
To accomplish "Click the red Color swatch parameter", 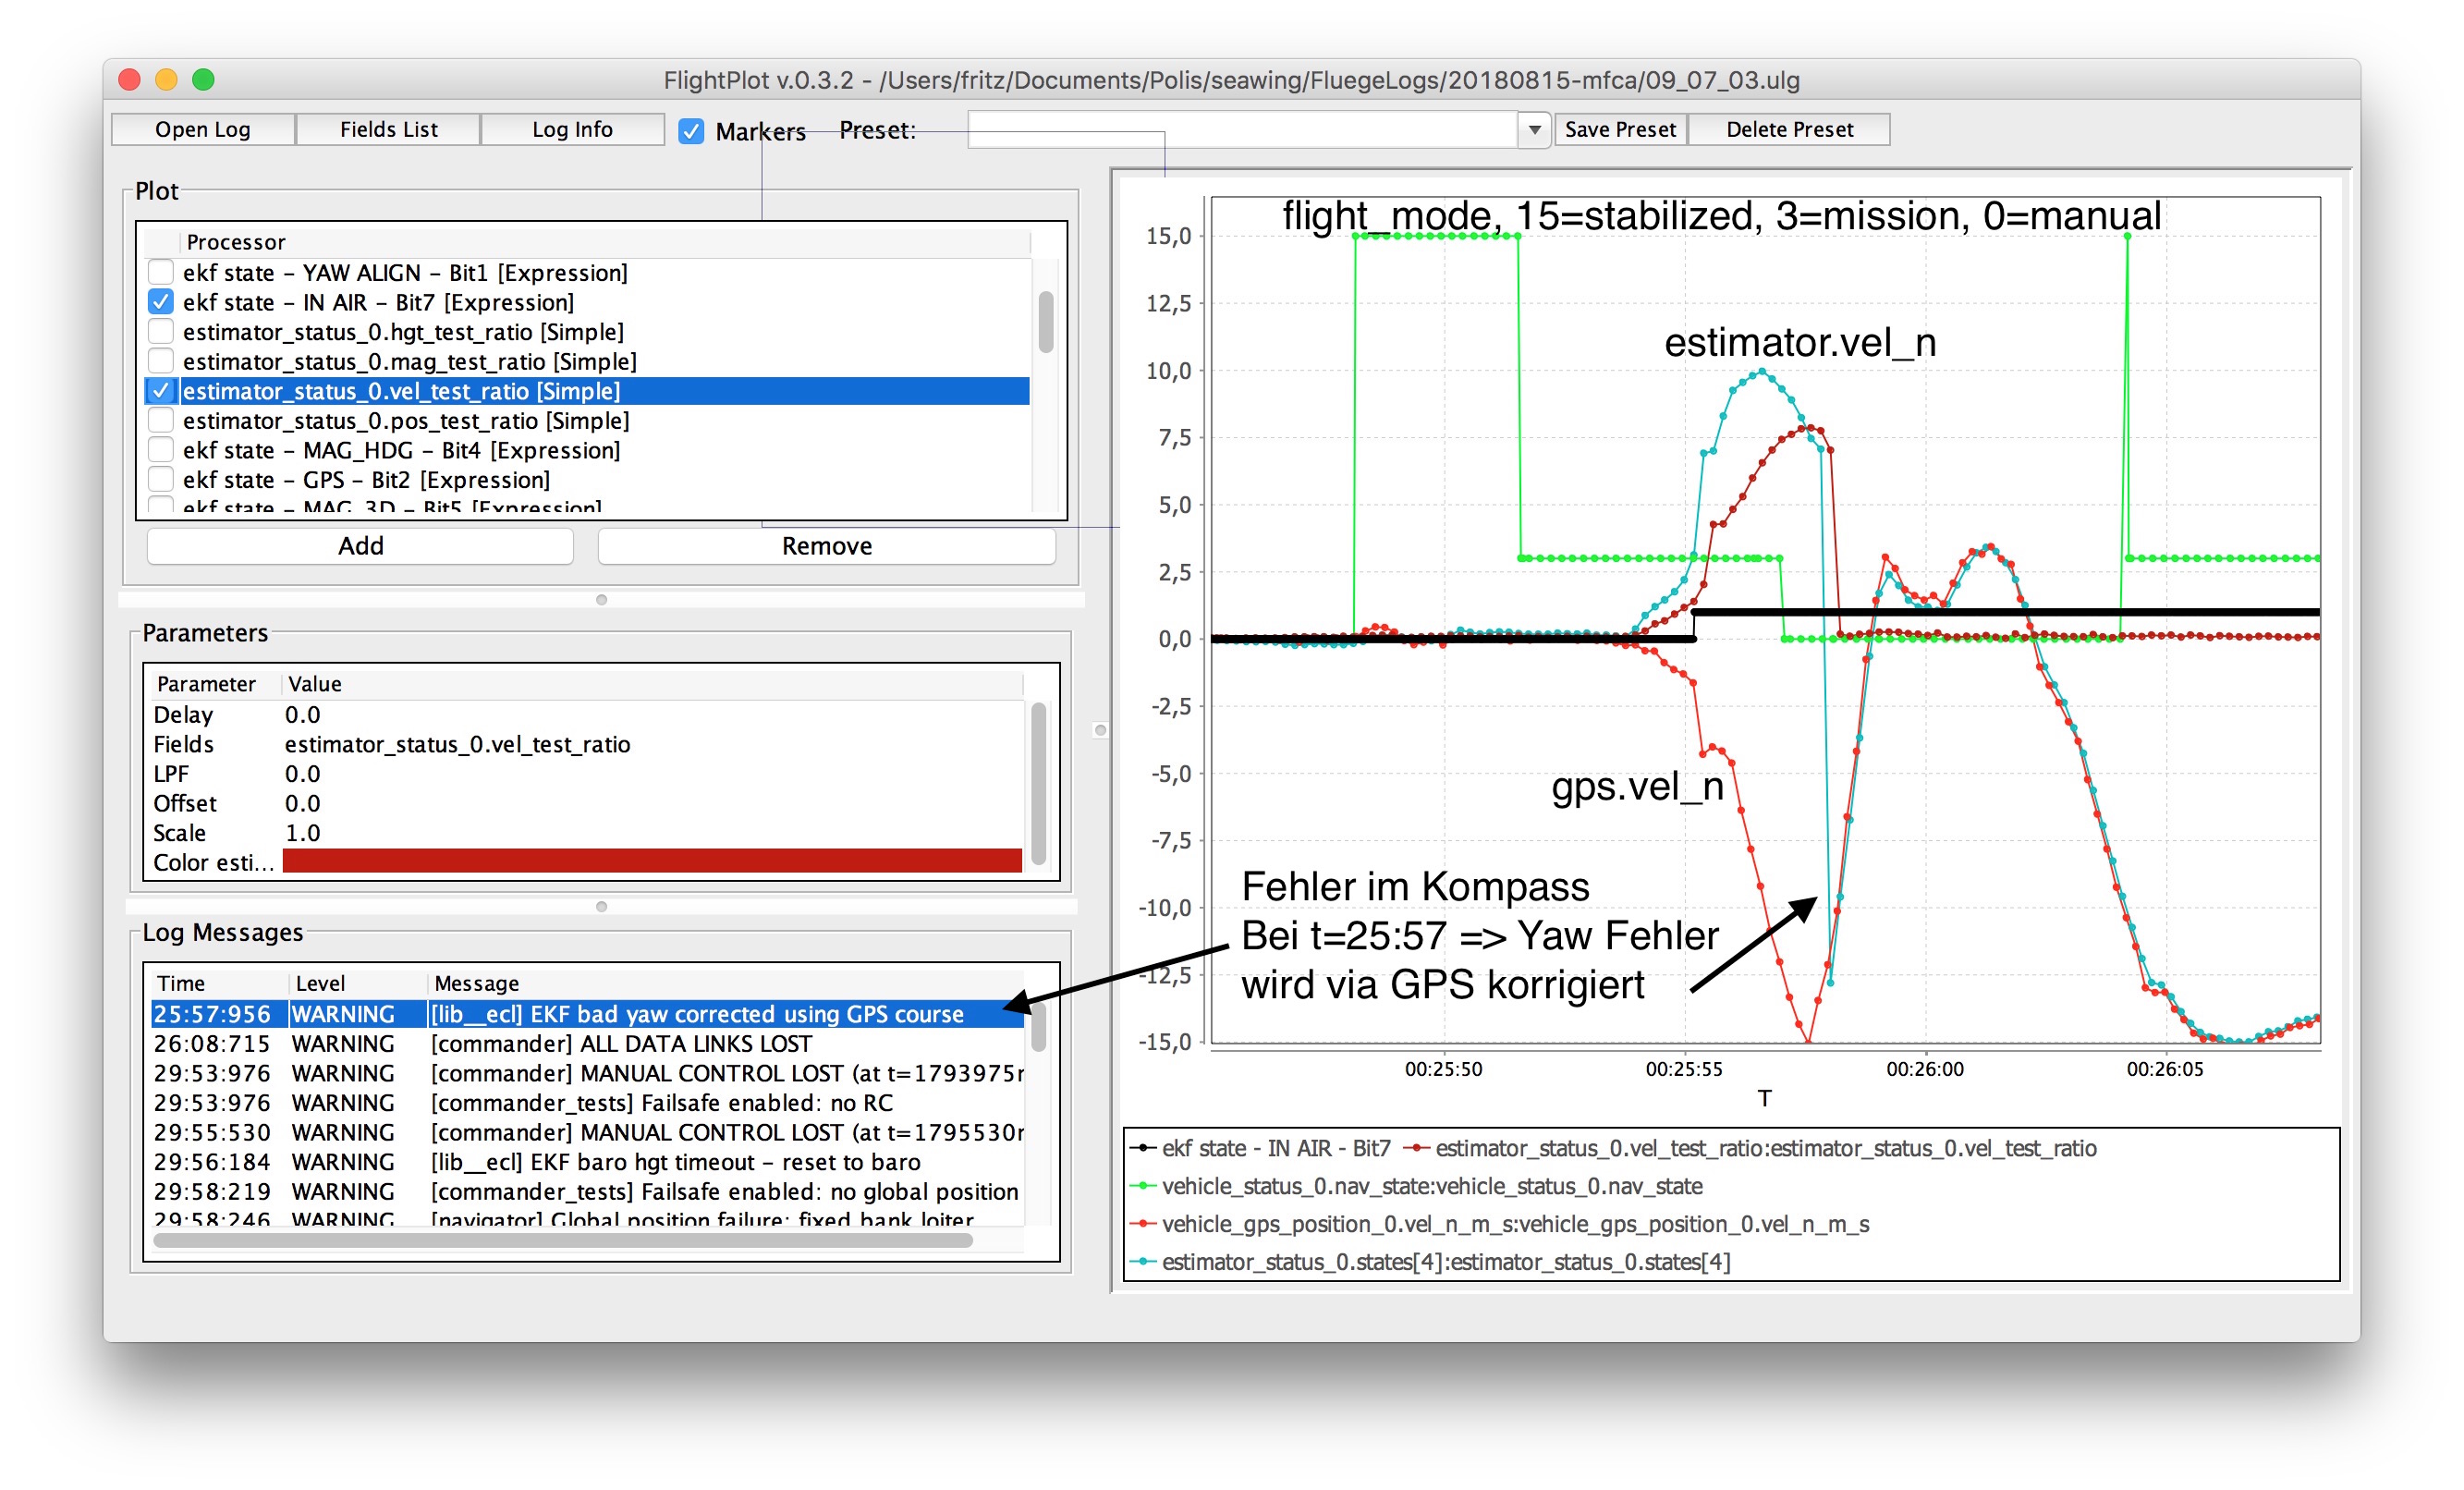I will pos(652,861).
